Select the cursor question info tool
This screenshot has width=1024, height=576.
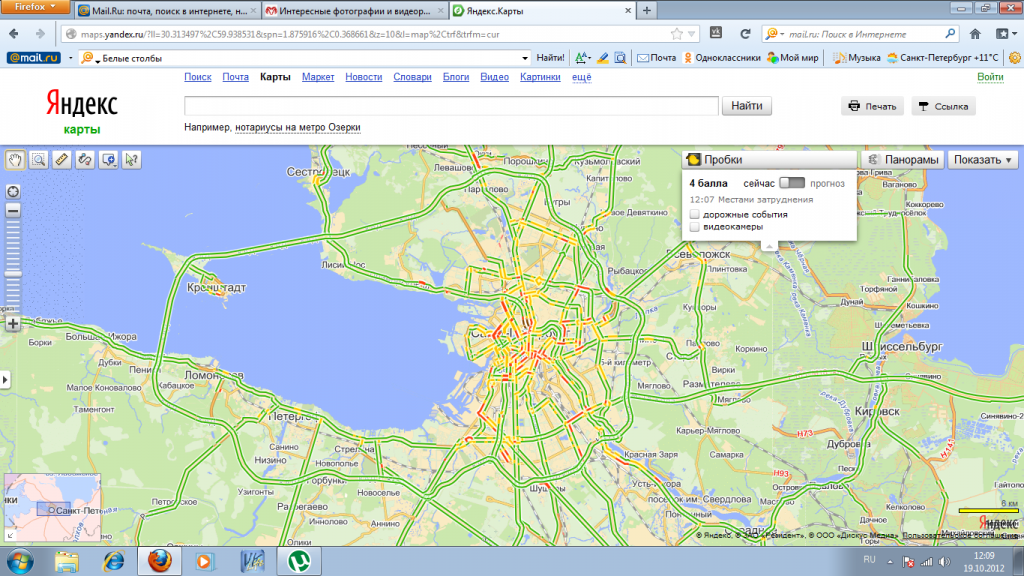point(131,160)
